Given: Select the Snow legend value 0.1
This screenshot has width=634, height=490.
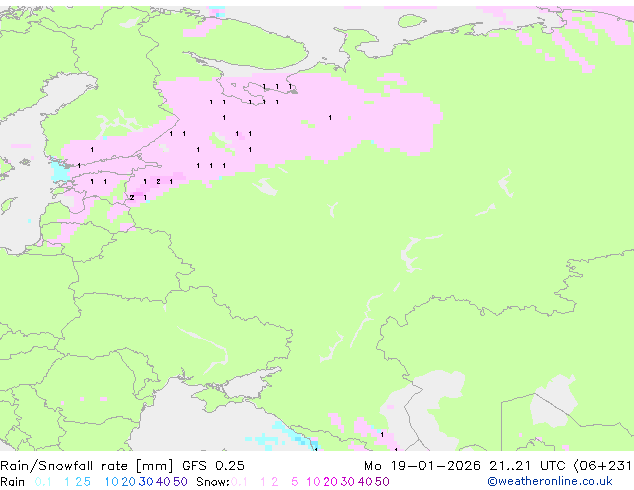Looking at the screenshot, I should click(x=239, y=482).
